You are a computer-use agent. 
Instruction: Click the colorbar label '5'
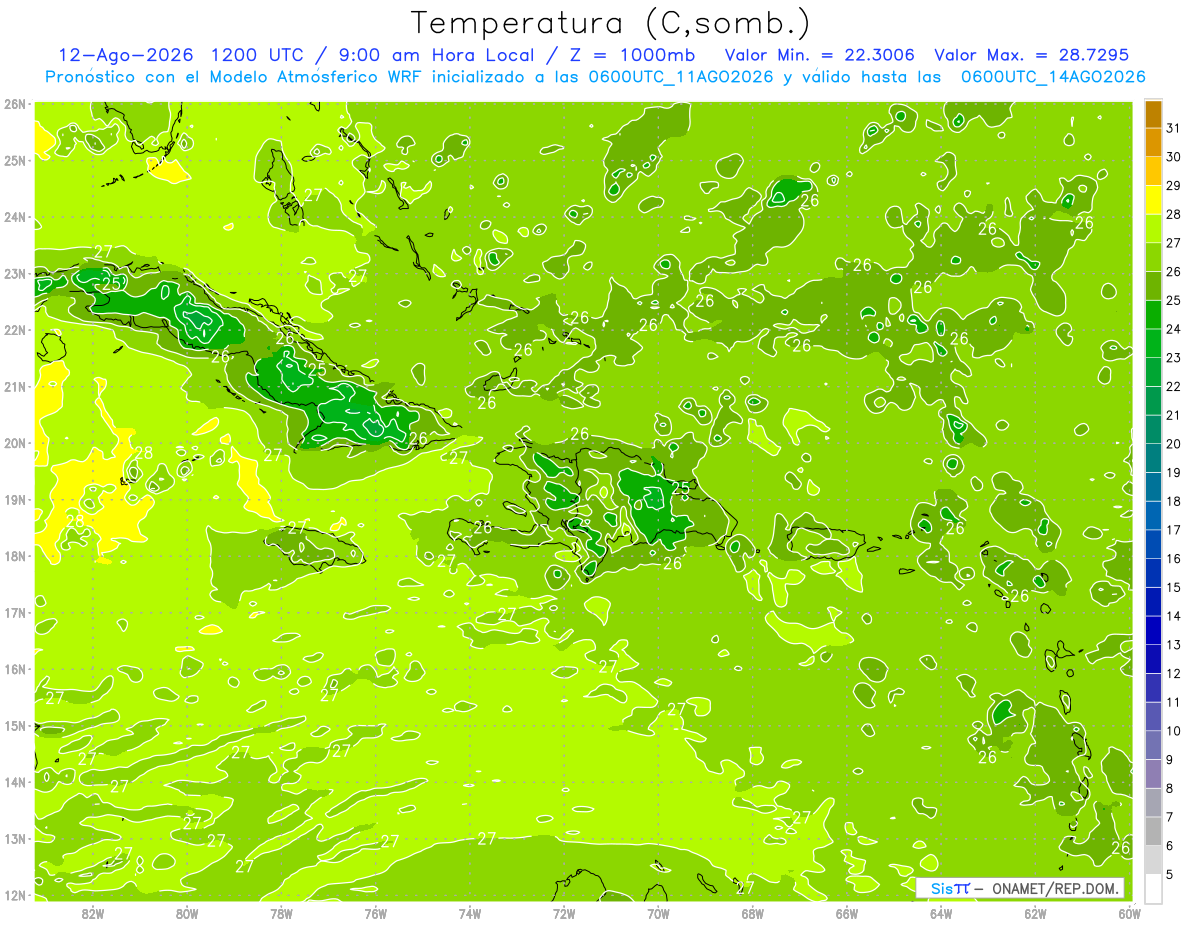click(1170, 875)
